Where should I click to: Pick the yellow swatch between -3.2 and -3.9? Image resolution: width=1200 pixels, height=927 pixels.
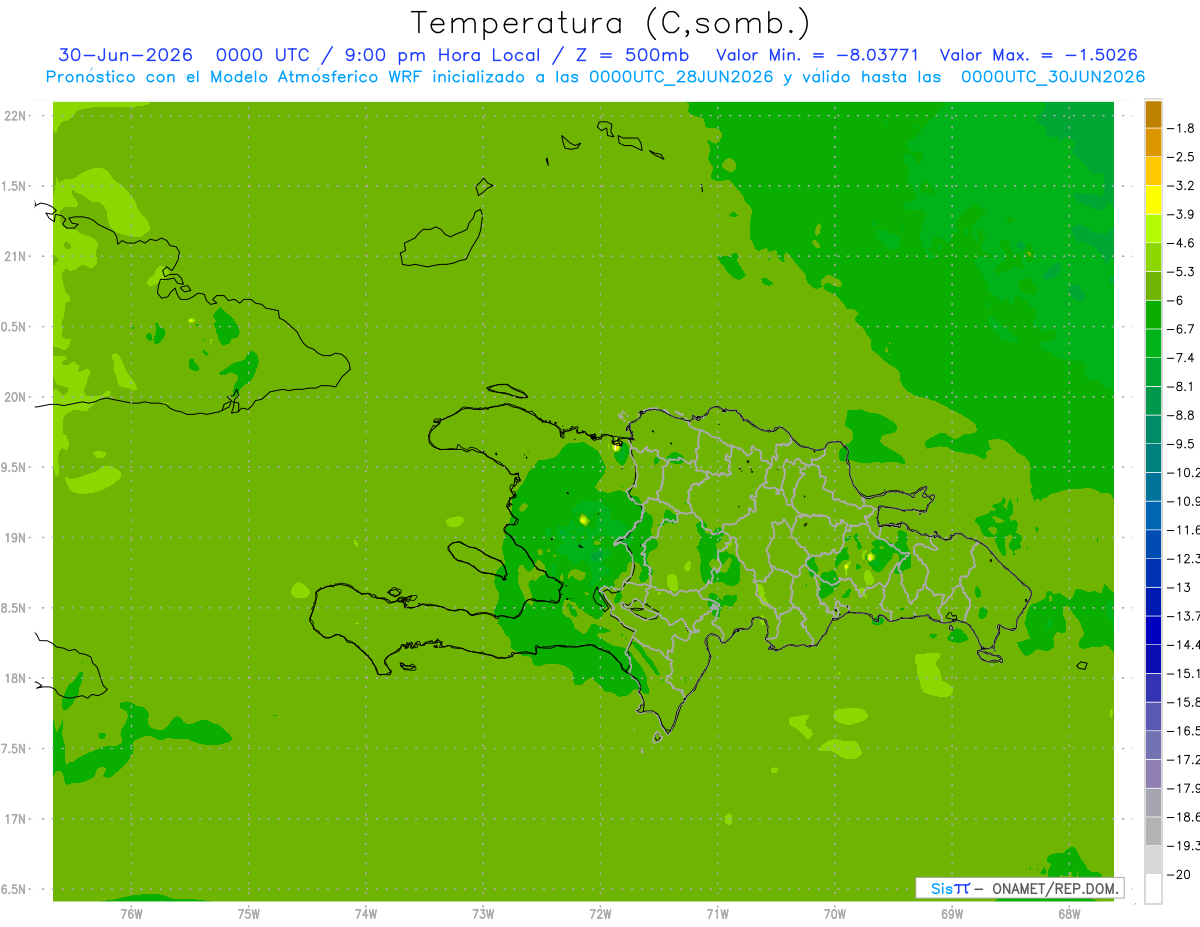coord(1153,200)
